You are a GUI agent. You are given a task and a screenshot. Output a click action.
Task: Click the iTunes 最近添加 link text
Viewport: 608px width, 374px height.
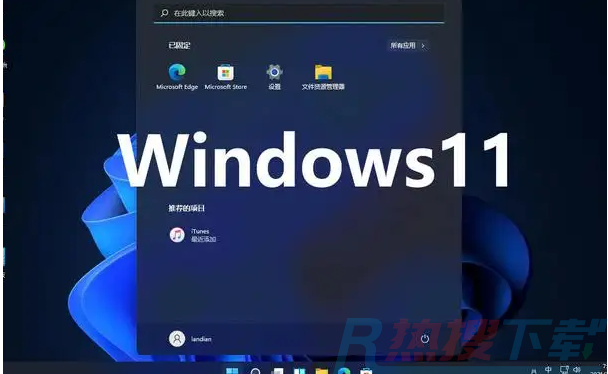pos(204,239)
